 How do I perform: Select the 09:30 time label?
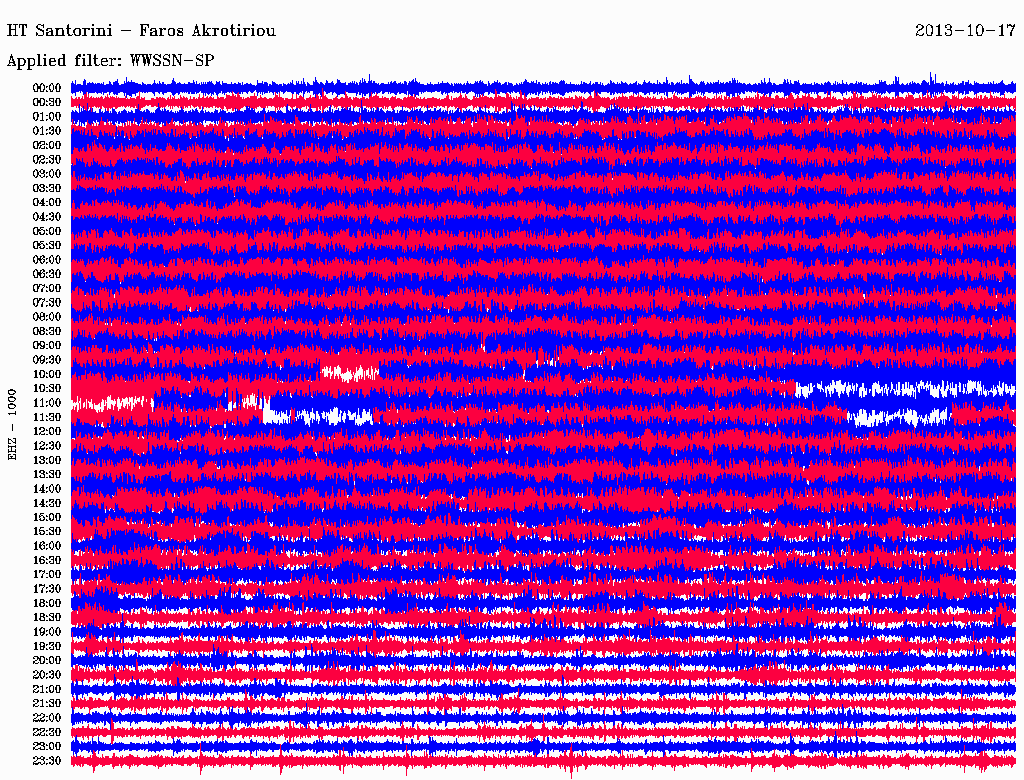(x=47, y=360)
